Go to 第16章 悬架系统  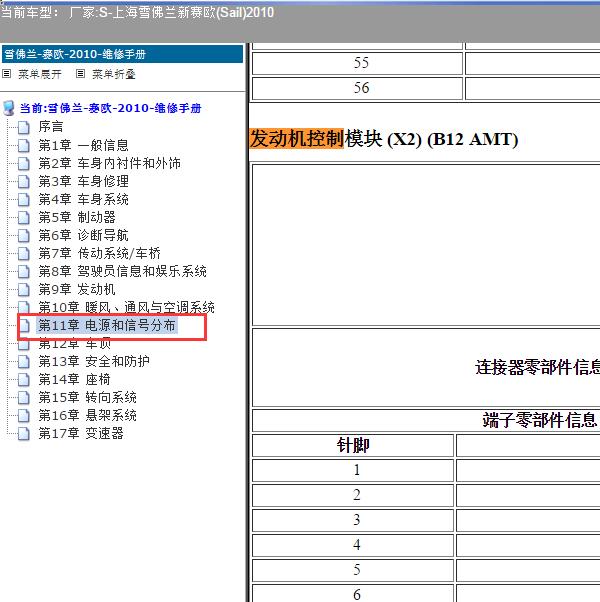(87, 415)
